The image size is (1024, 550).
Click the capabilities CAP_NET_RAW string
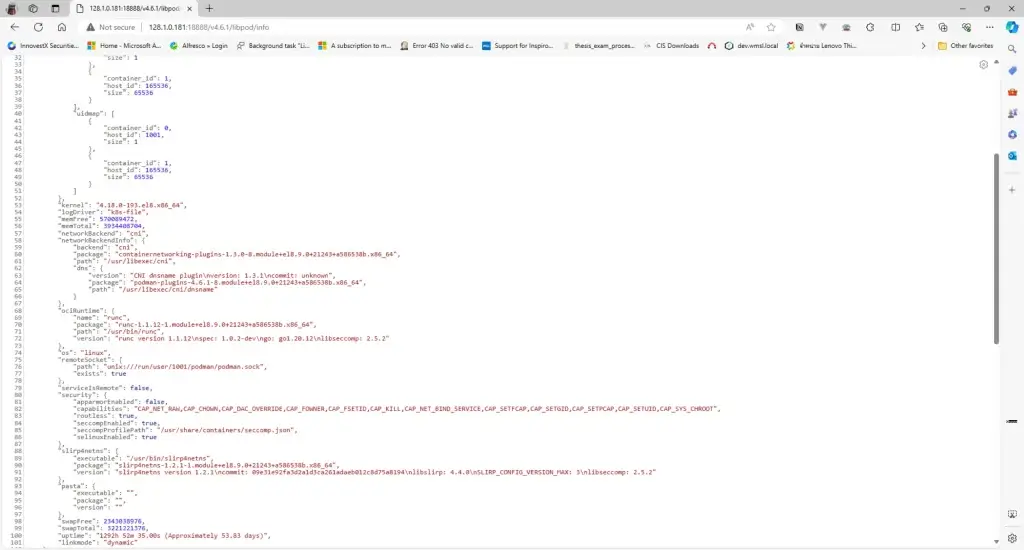(x=427, y=409)
